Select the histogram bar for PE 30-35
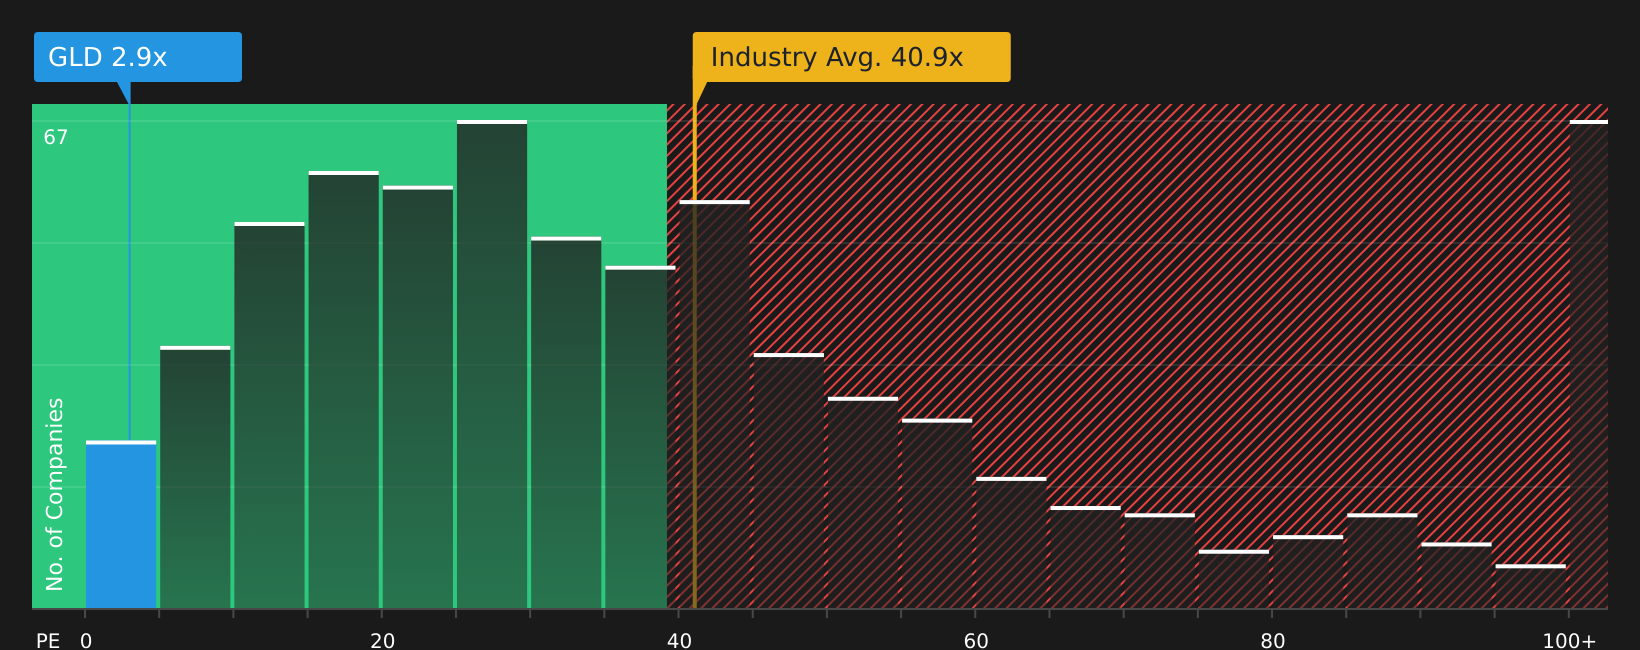Screen dimensions: 1640x650 [566, 422]
